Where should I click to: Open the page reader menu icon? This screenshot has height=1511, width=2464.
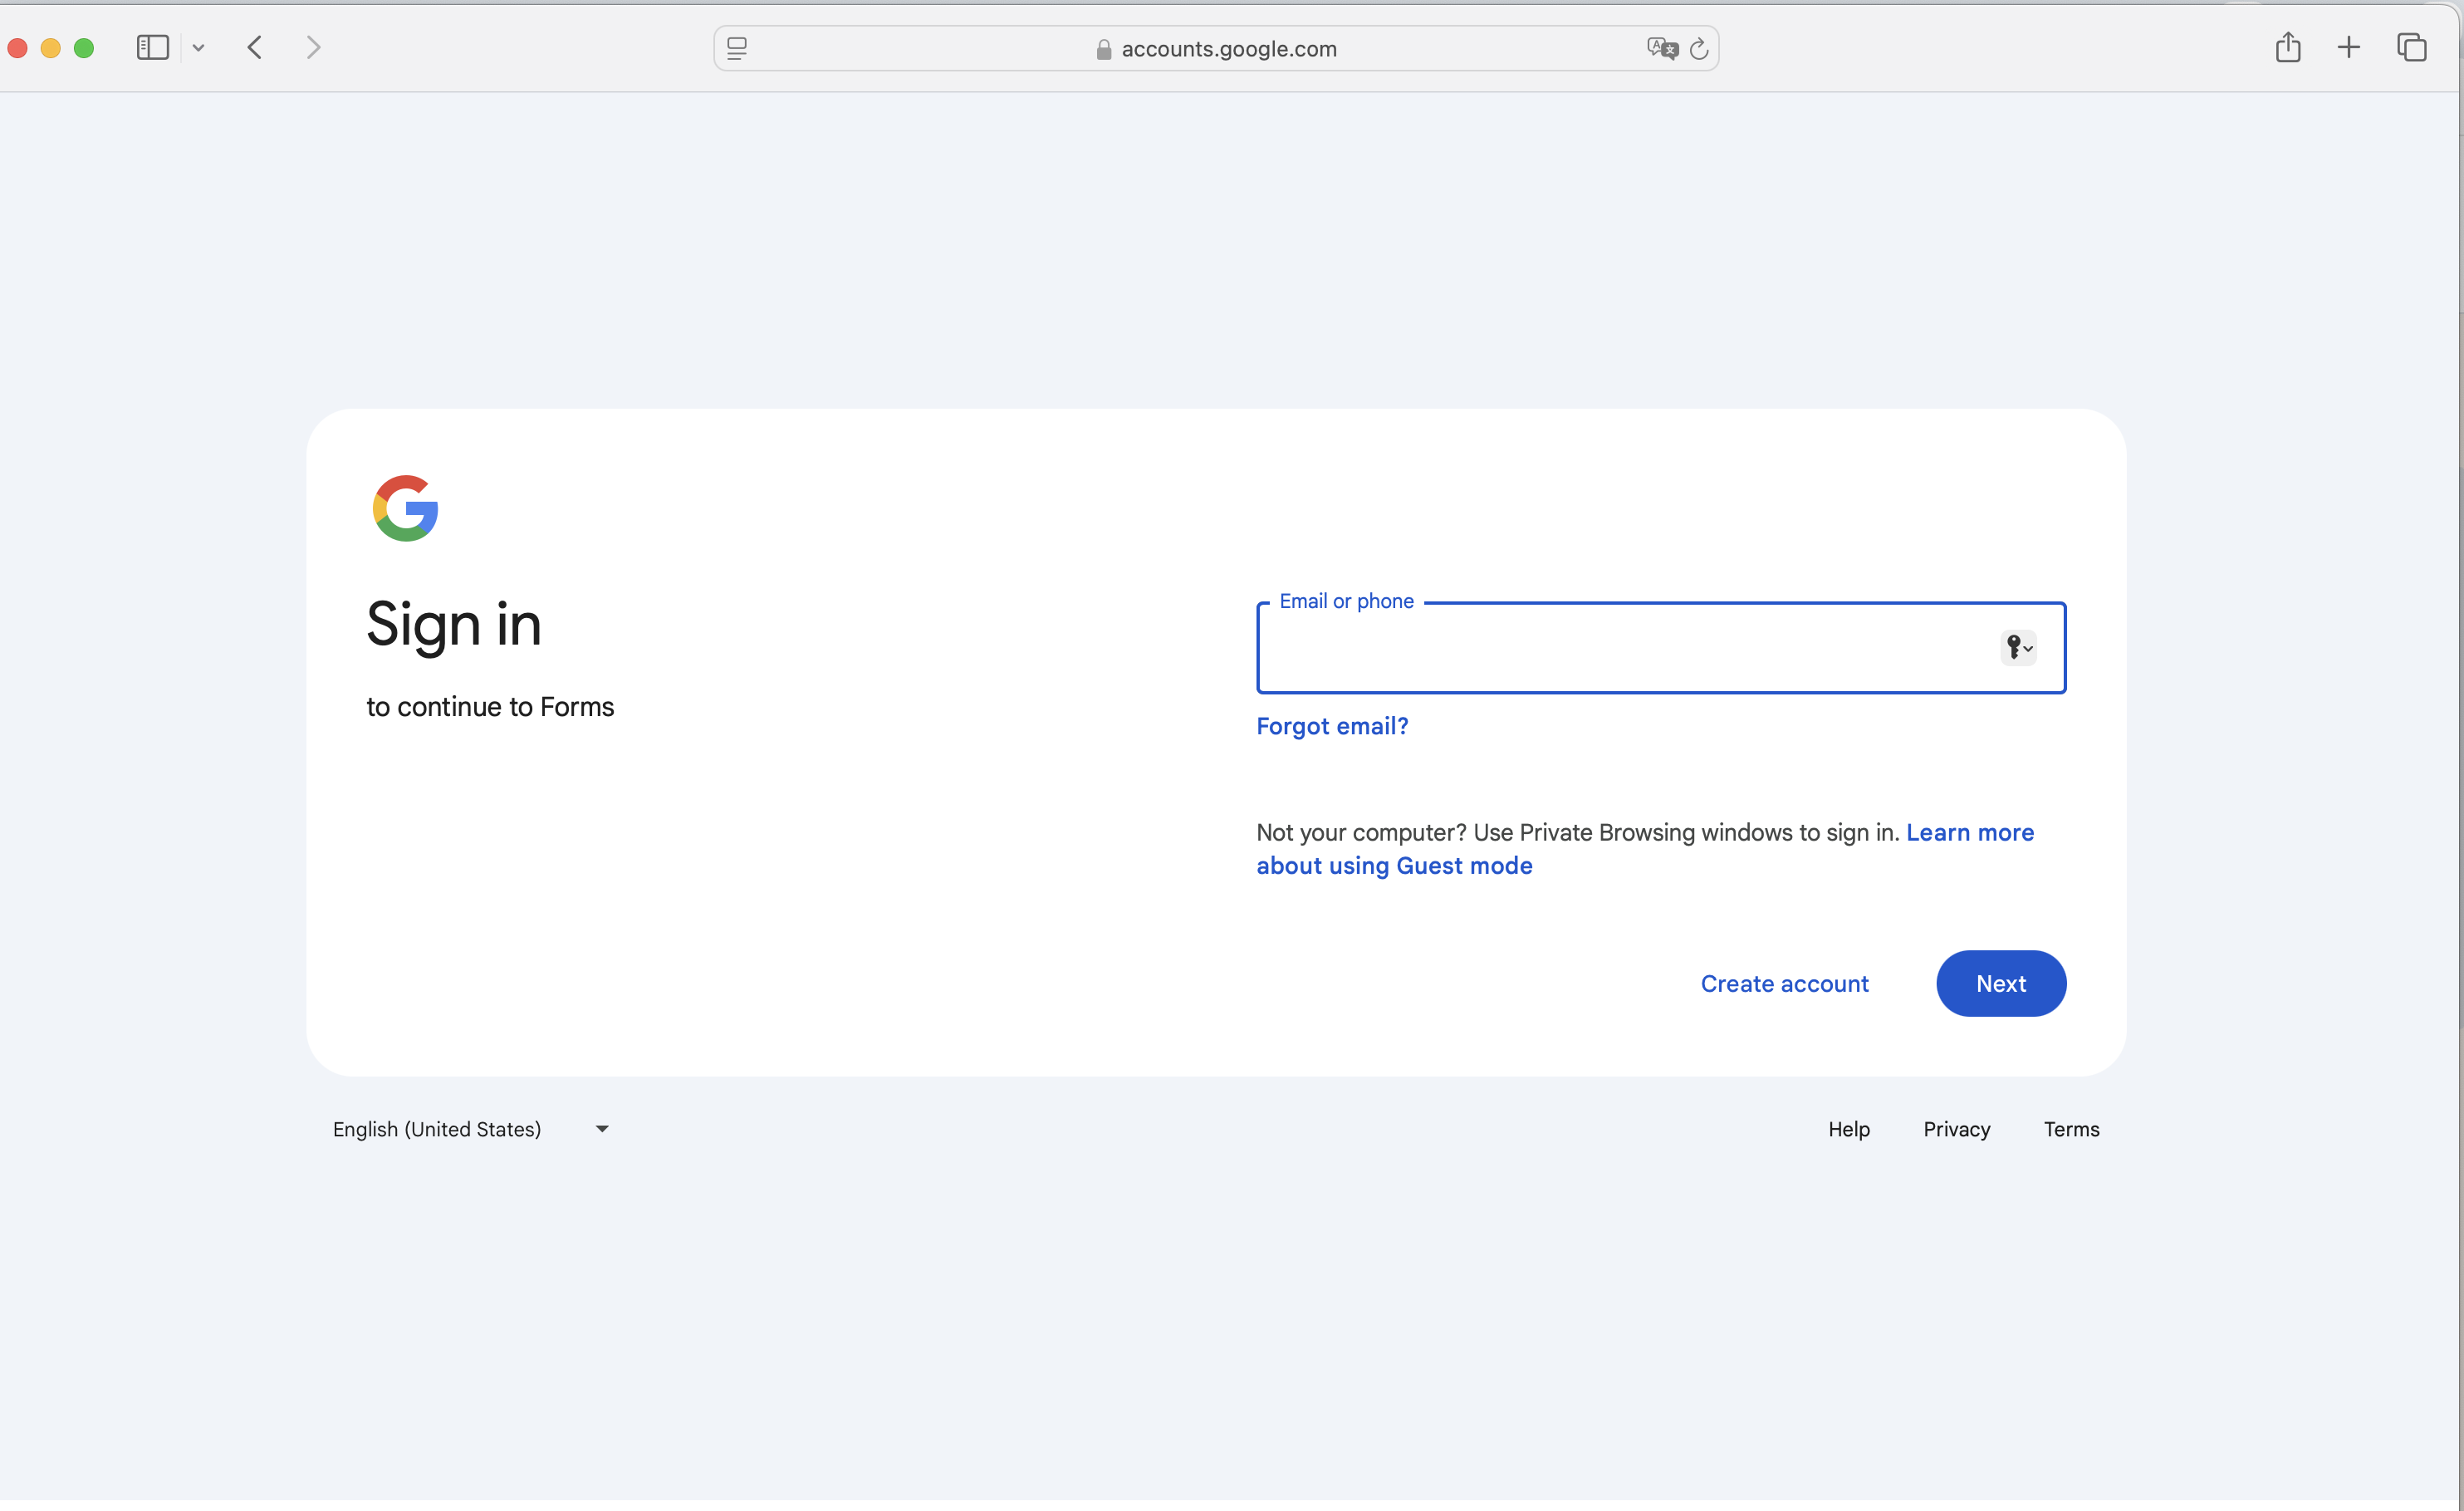pyautogui.click(x=737, y=48)
